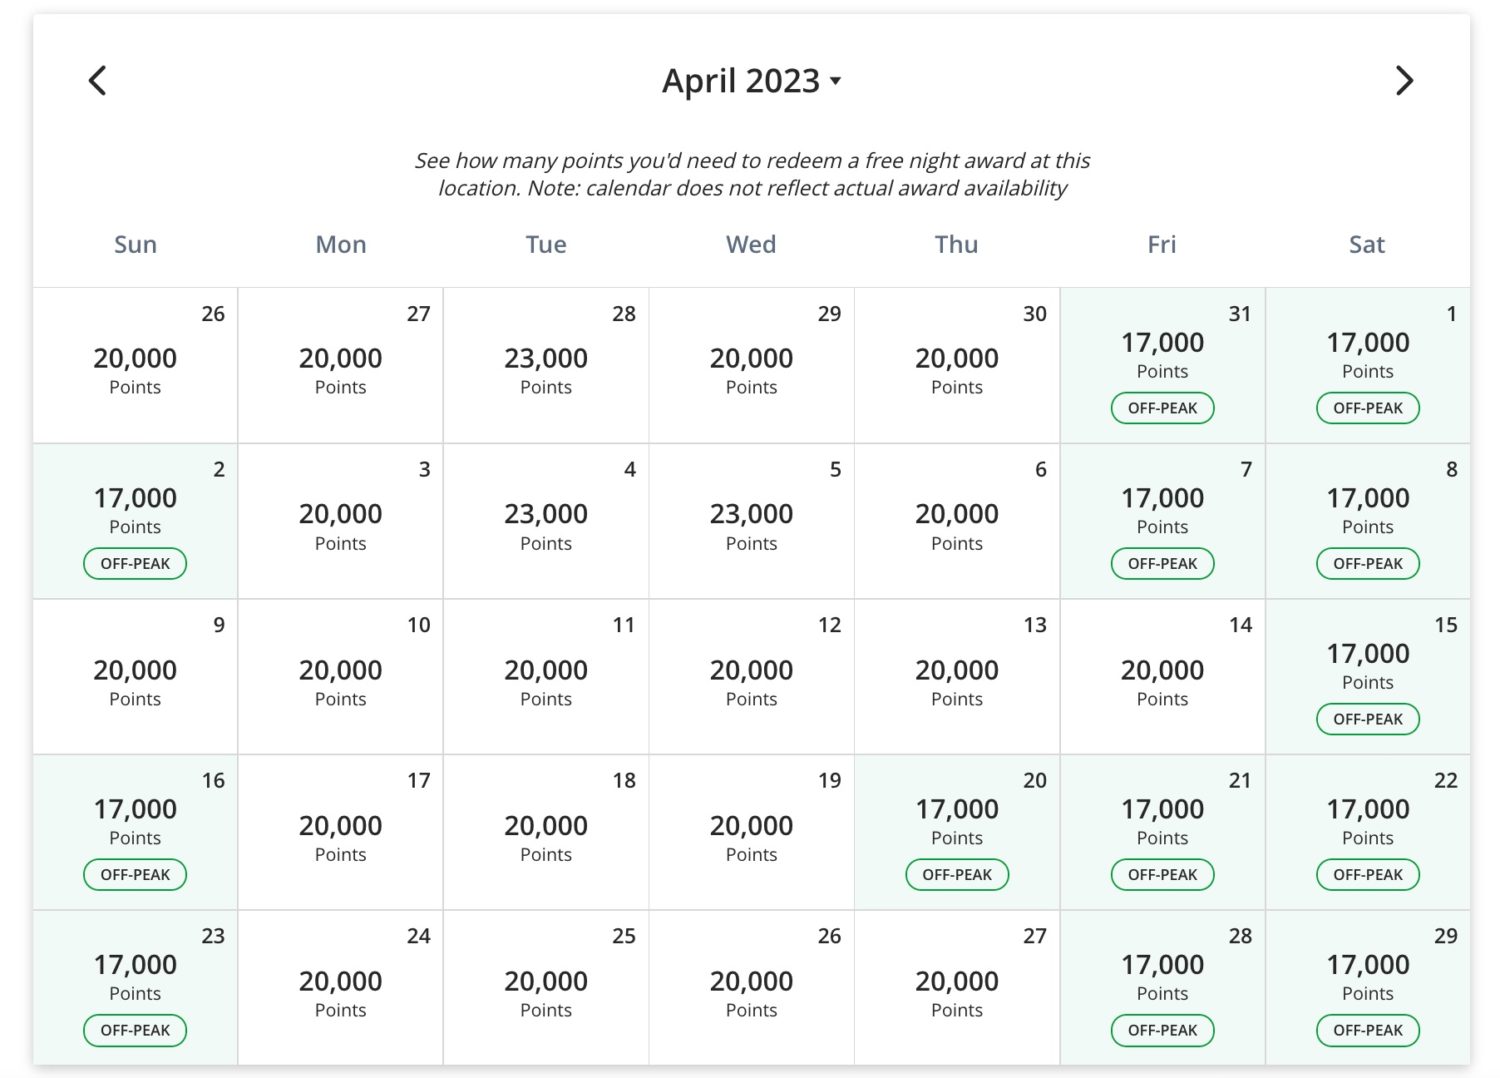Select the OFF-PEAK badge on April 20
Screen dimensions: 1500x1078
pyautogui.click(x=956, y=874)
